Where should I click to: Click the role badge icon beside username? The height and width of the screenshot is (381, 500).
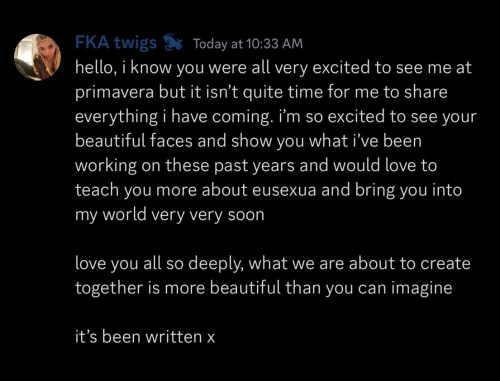[x=173, y=43]
